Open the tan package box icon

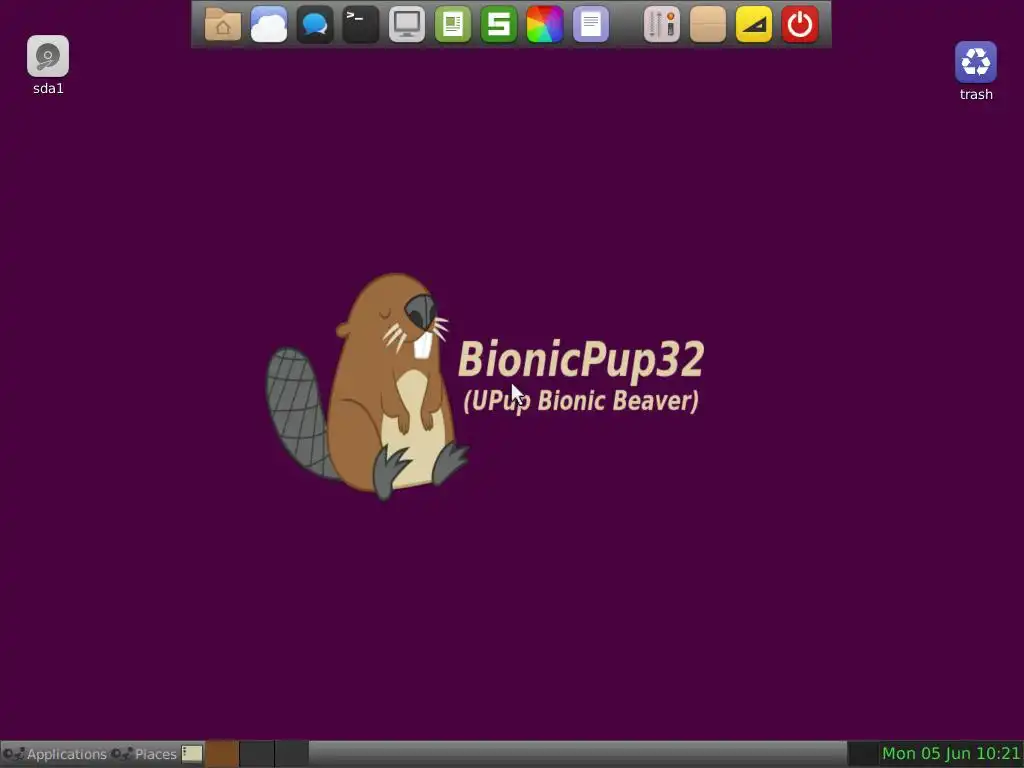[708, 24]
